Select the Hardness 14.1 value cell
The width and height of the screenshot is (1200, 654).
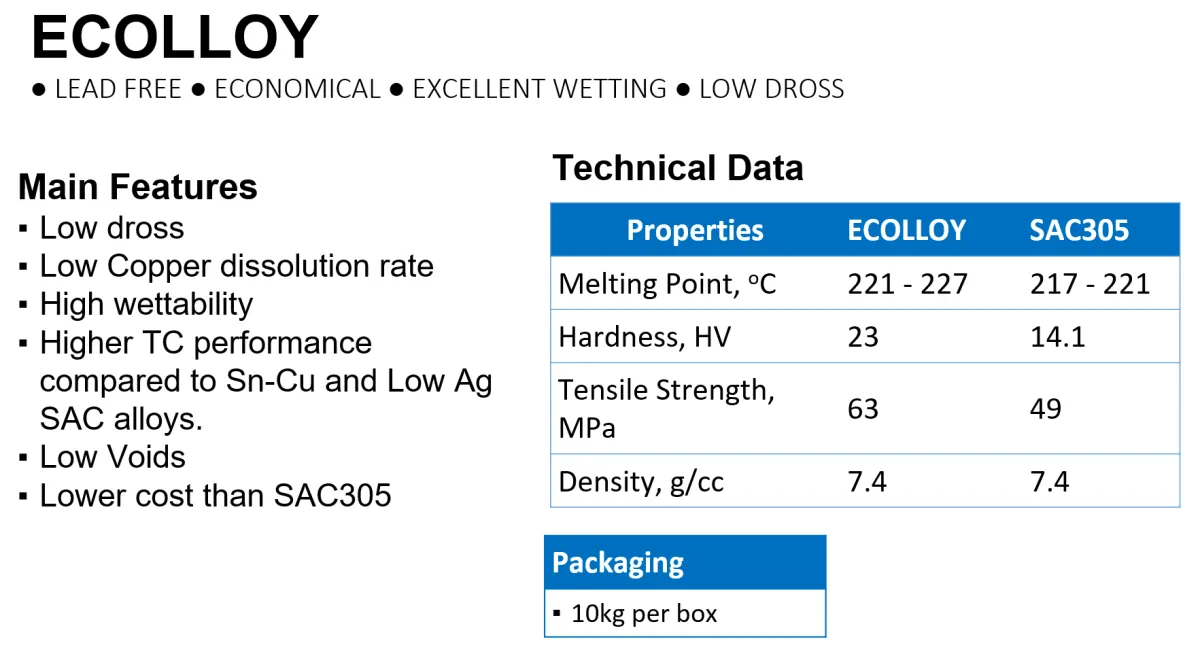click(1057, 337)
